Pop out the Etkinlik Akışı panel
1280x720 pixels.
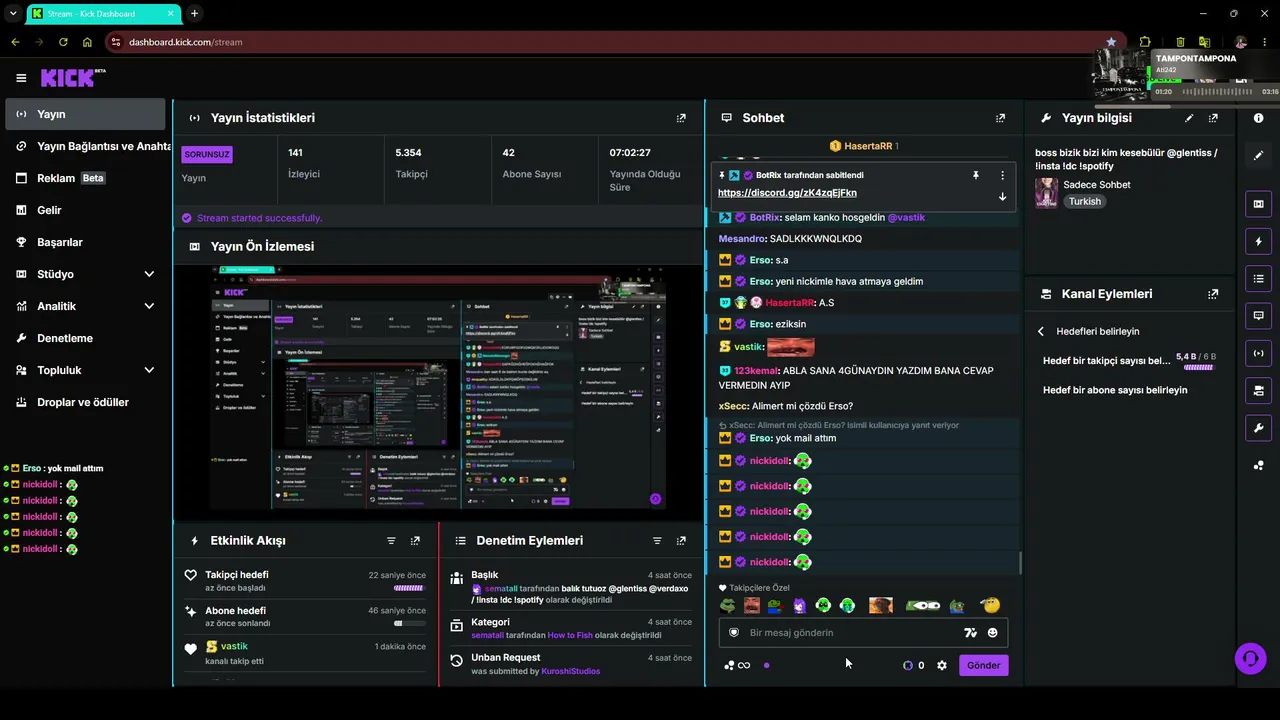pyautogui.click(x=415, y=541)
